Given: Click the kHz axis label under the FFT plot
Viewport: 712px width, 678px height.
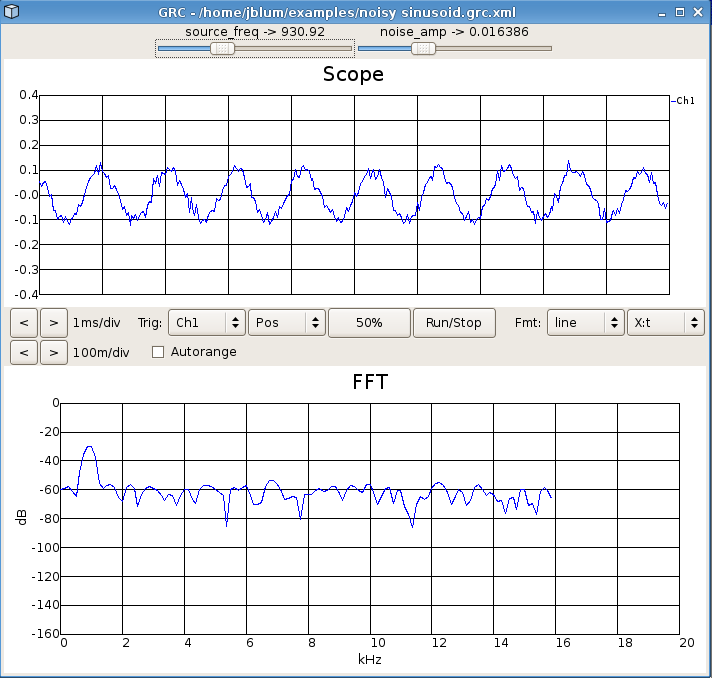Looking at the screenshot, I should [370, 659].
